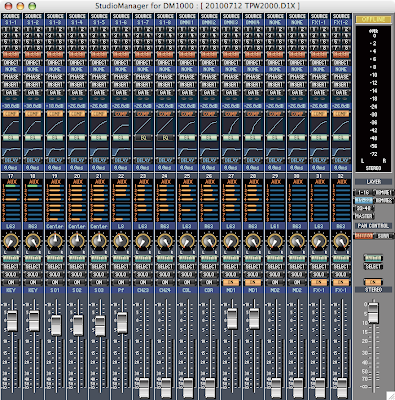Click the stereo level meter display
The image size is (395, 400).
click(x=373, y=99)
